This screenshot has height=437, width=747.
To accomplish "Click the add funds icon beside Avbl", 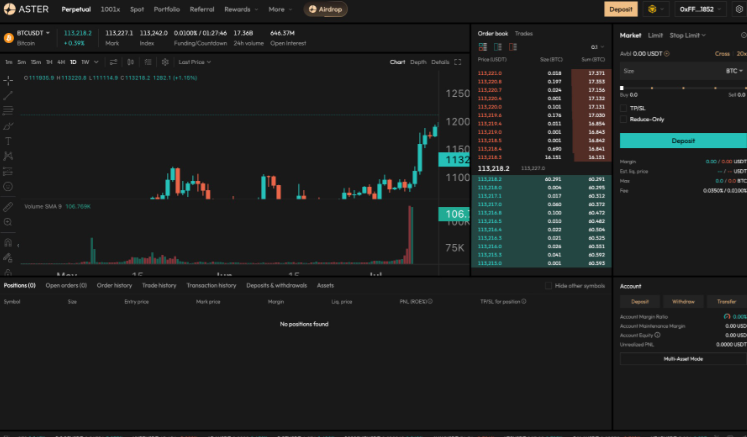I will [667, 54].
